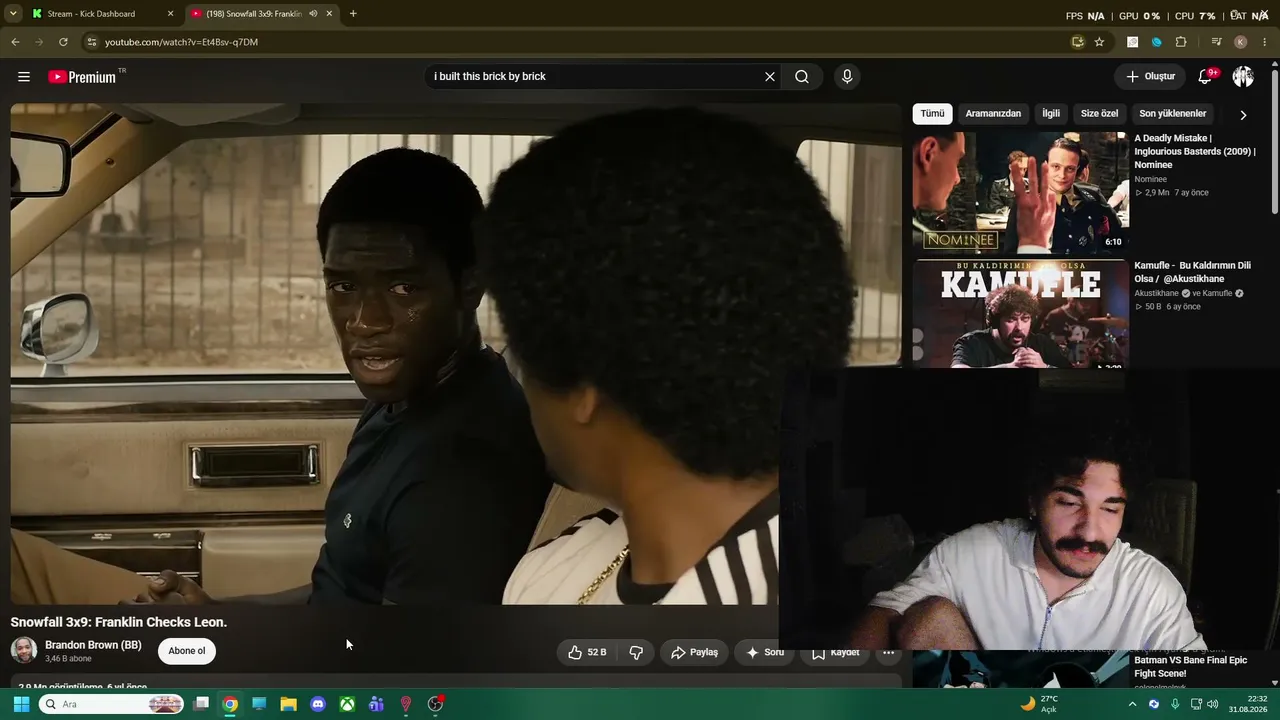Image resolution: width=1280 pixels, height=720 pixels.
Task: Select the Size özel filter chip
Action: [1099, 114]
